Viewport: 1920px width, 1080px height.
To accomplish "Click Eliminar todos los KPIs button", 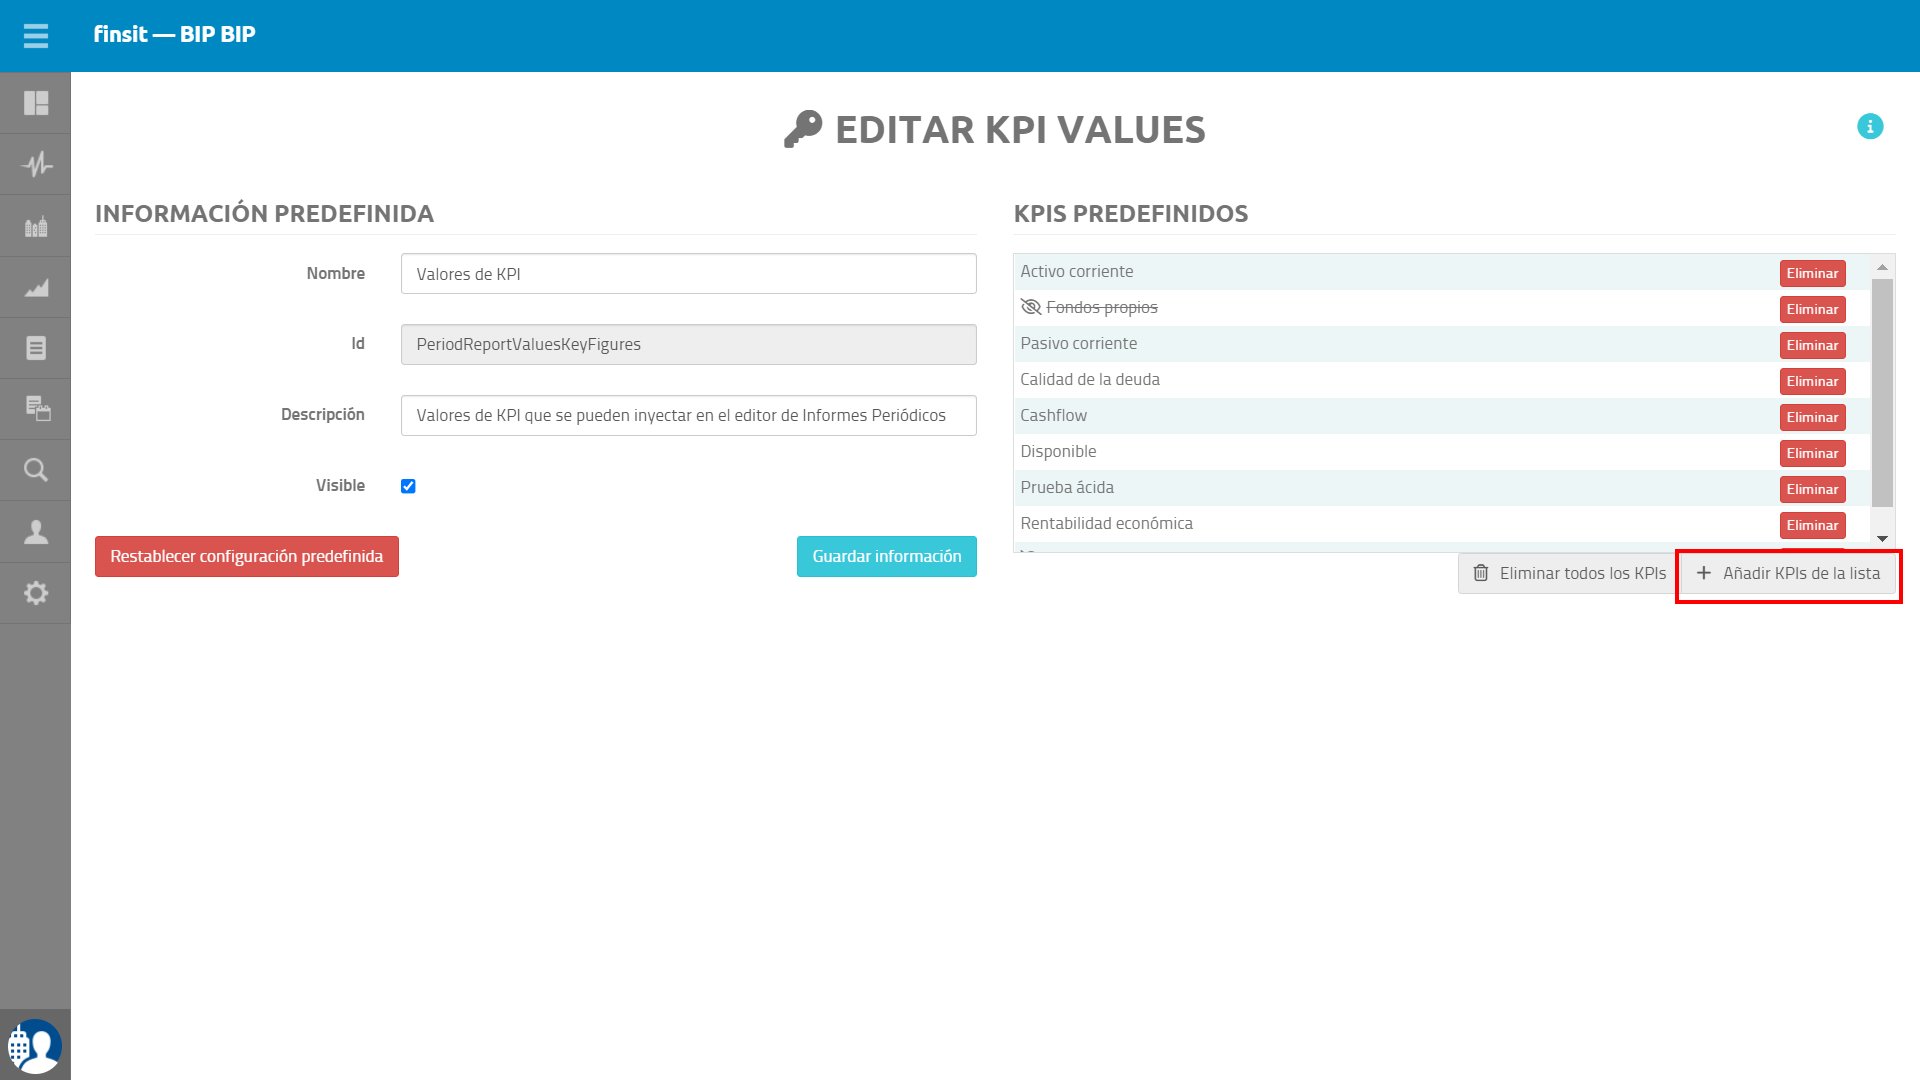I will pos(1568,573).
